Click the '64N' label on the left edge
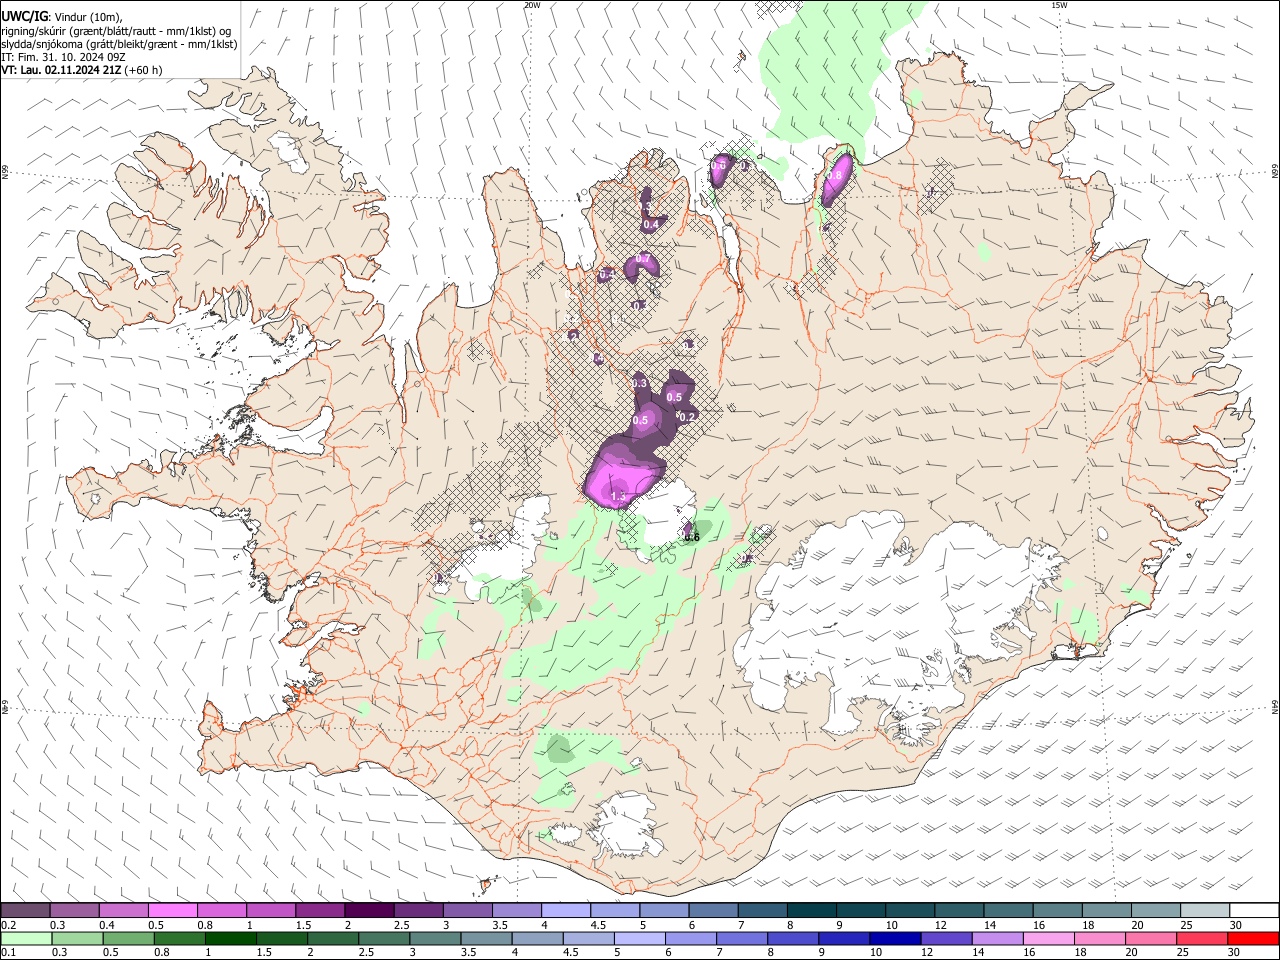1280x960 pixels. click(x=5, y=706)
